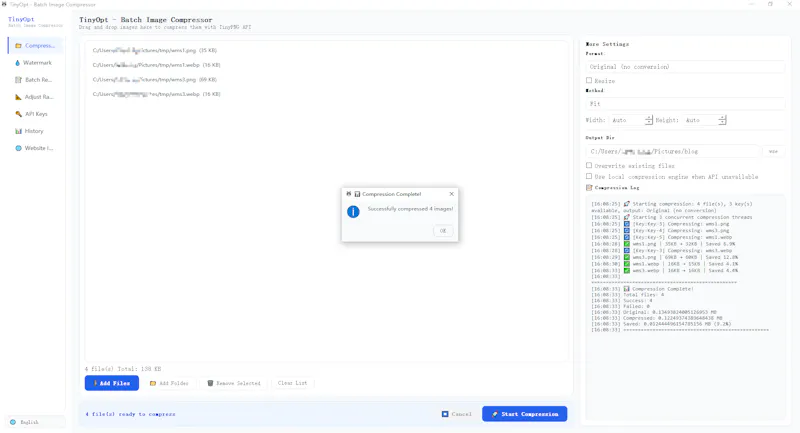
Task: Select the wms1.webp file row
Action: point(326,65)
